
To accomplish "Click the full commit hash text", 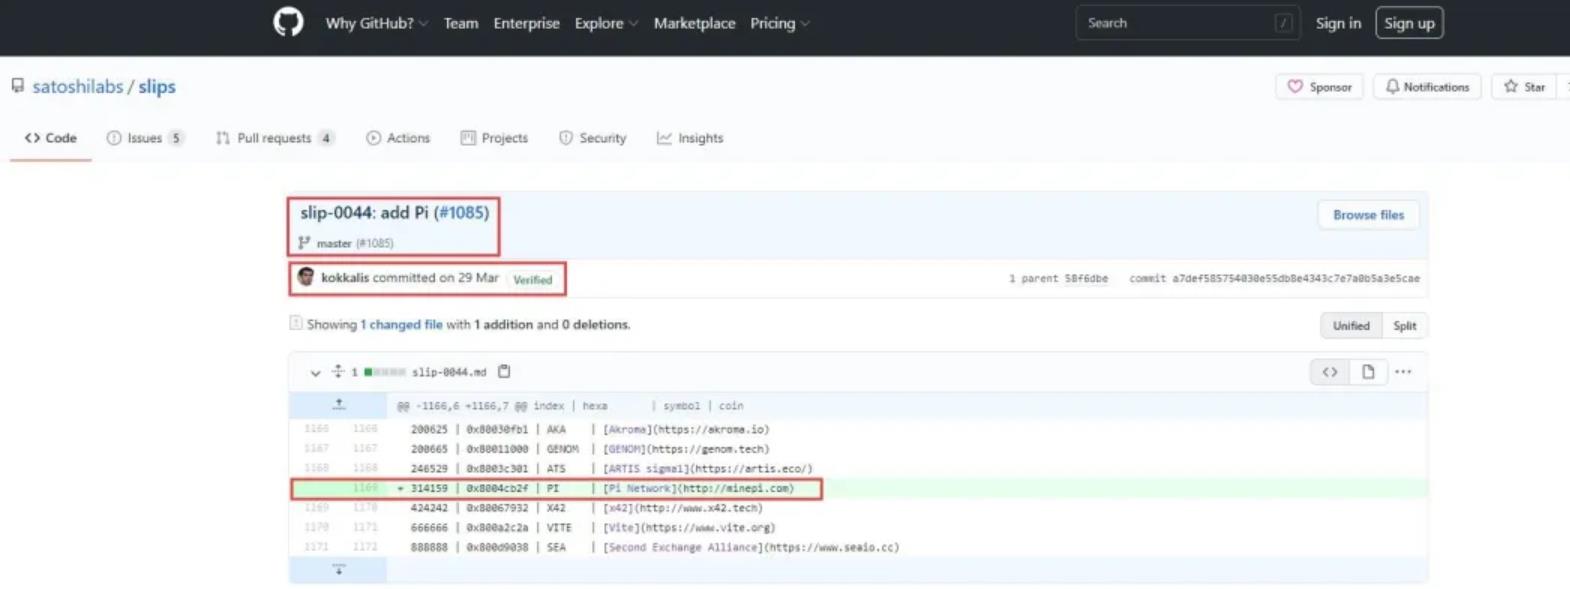I will [1296, 279].
